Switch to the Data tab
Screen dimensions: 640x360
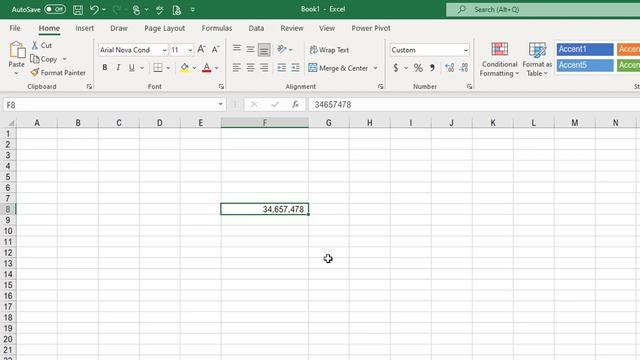256,28
